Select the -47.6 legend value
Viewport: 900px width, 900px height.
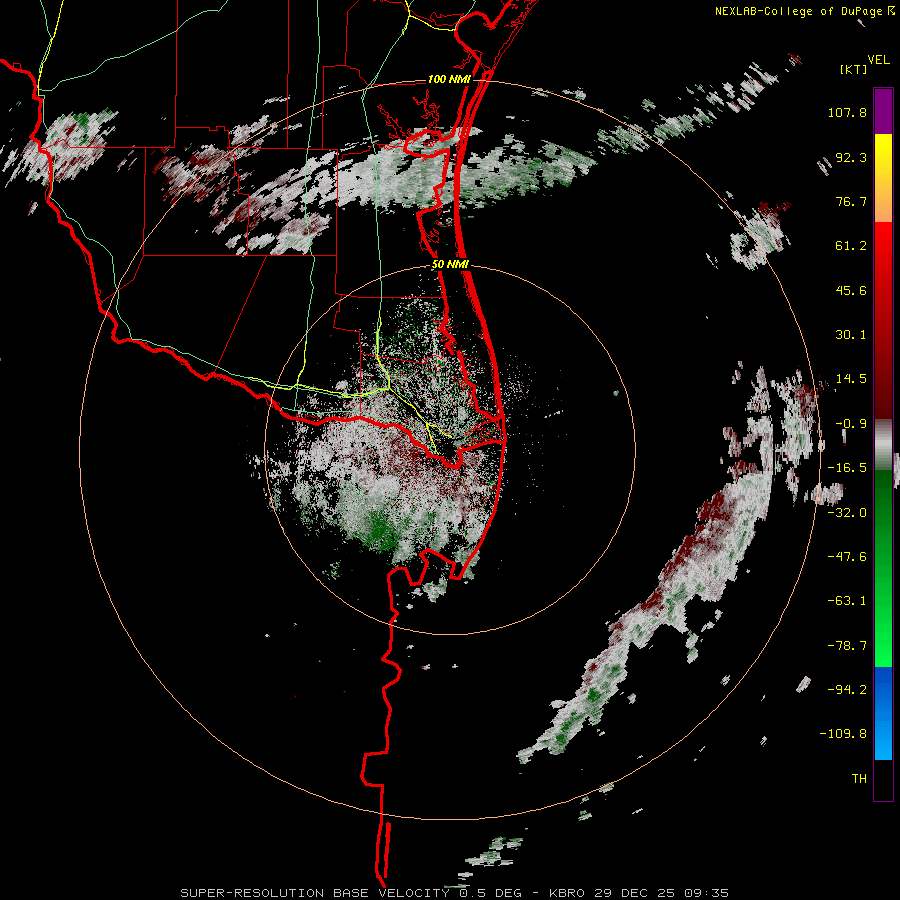pyautogui.click(x=847, y=557)
